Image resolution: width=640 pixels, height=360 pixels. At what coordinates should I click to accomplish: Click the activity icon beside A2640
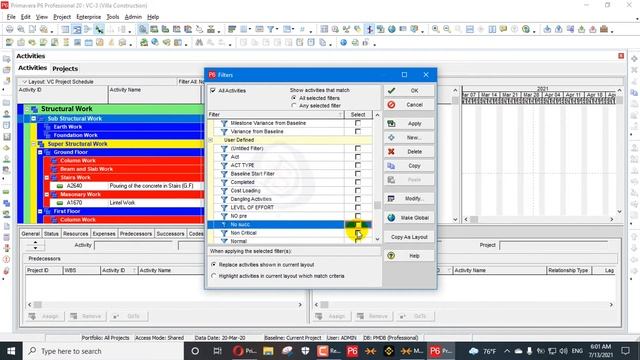pos(60,186)
